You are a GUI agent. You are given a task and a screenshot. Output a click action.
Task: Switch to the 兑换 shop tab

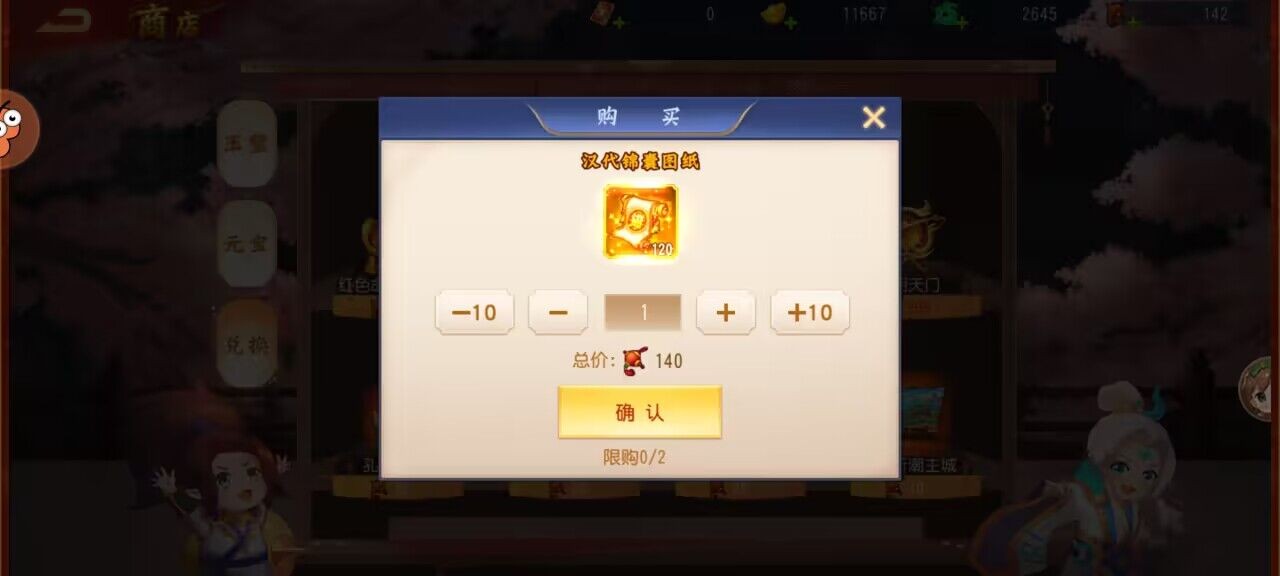pos(246,343)
